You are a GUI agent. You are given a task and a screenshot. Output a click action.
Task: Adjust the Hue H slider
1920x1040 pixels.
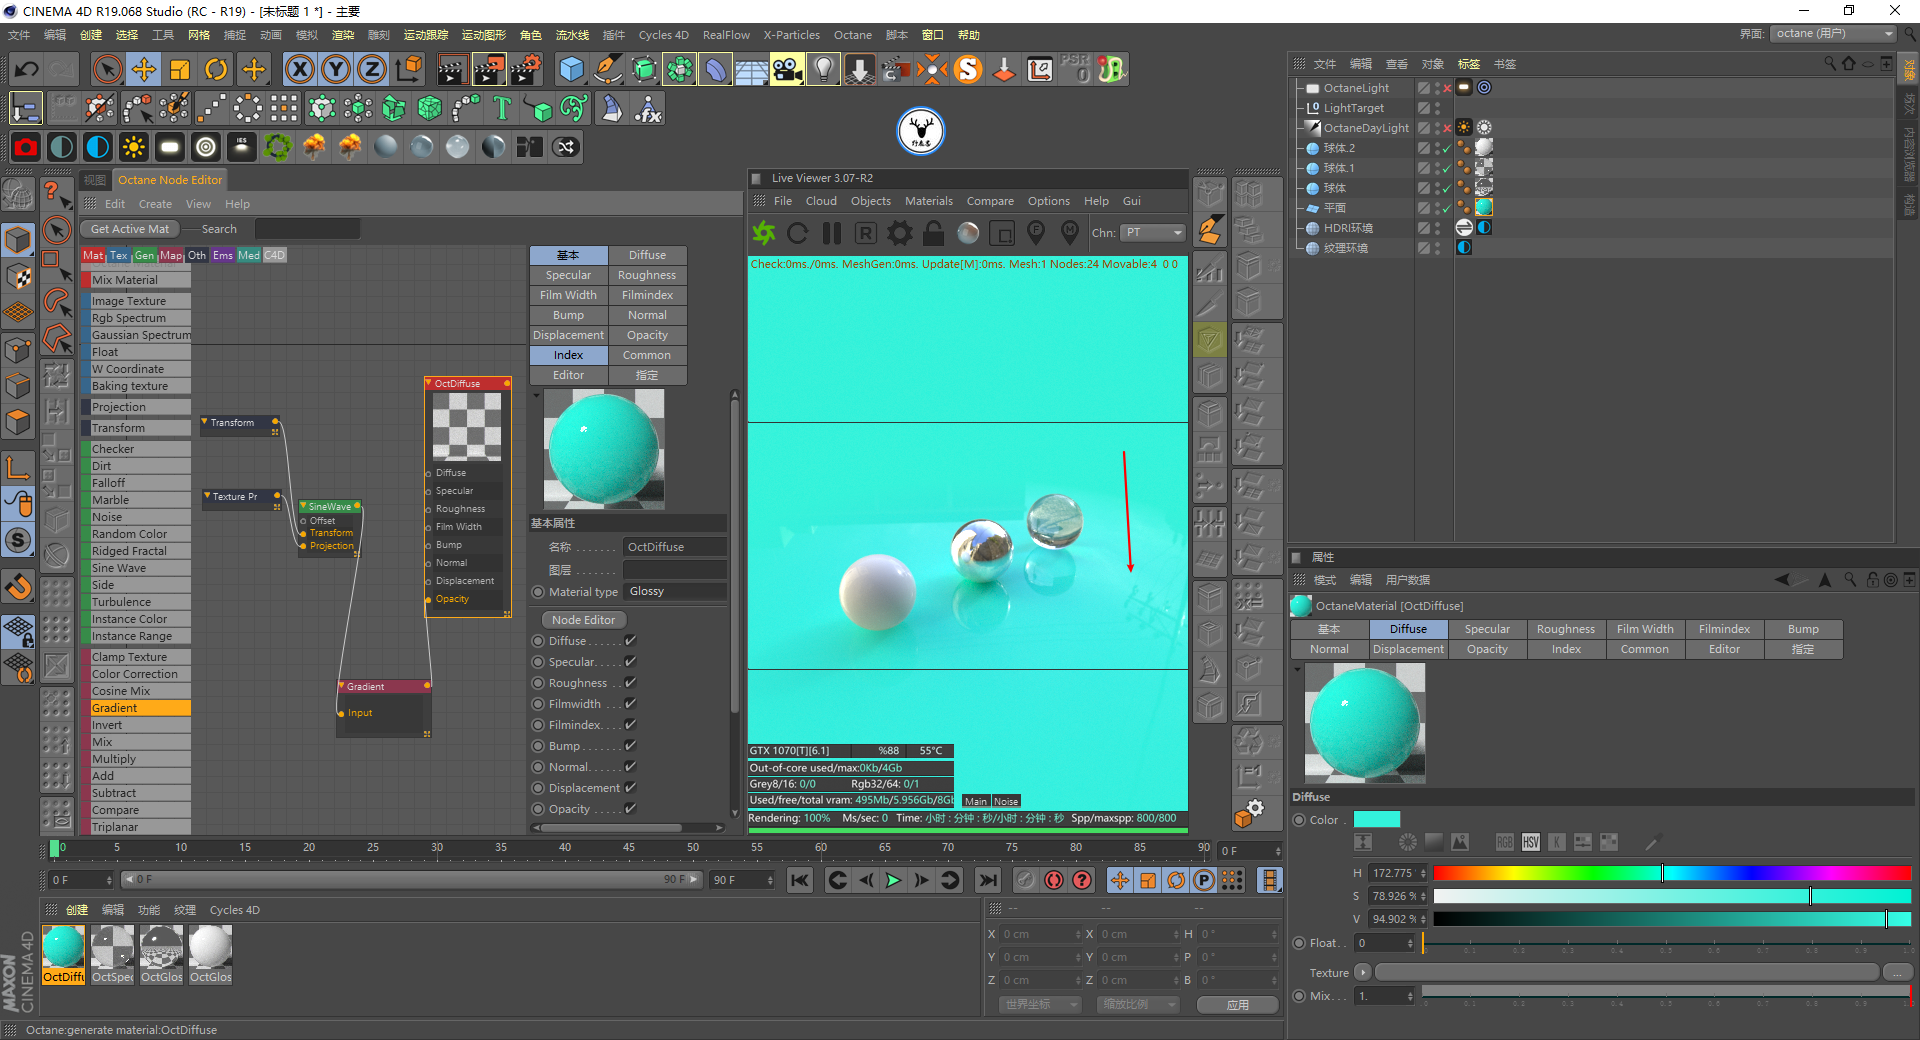(1672, 873)
